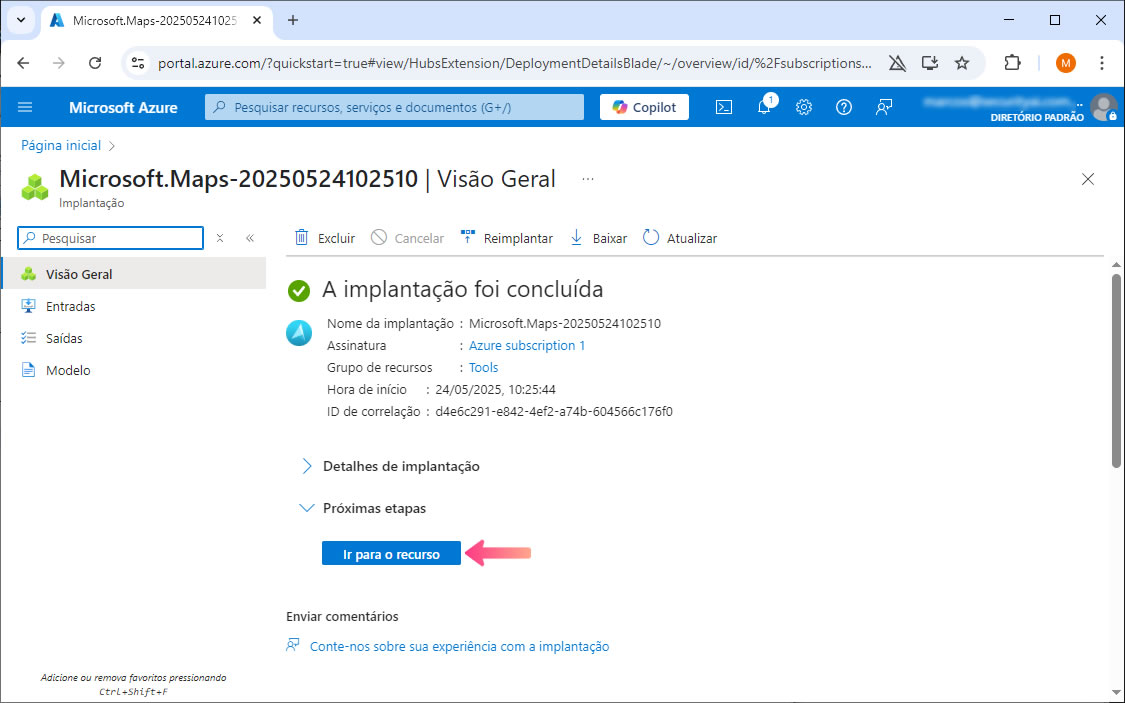Open site information icon in address bar
Image resolution: width=1125 pixels, height=703 pixels.
pyautogui.click(x=138, y=63)
